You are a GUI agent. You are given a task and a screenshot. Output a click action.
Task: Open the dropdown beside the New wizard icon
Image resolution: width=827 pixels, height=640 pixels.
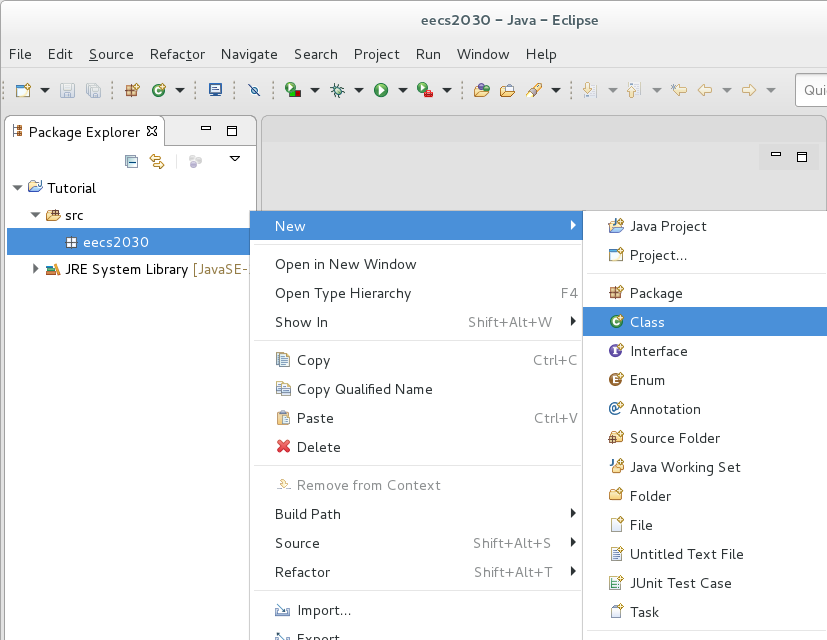pos(45,90)
